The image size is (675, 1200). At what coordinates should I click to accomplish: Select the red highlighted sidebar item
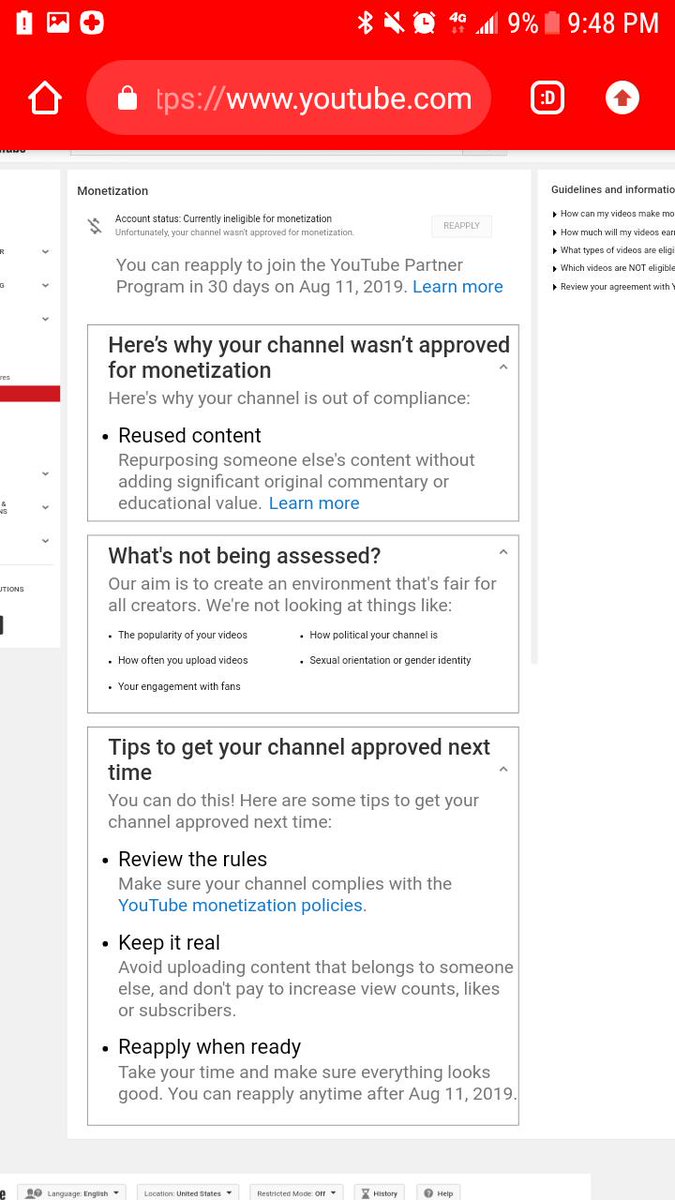[x=30, y=394]
